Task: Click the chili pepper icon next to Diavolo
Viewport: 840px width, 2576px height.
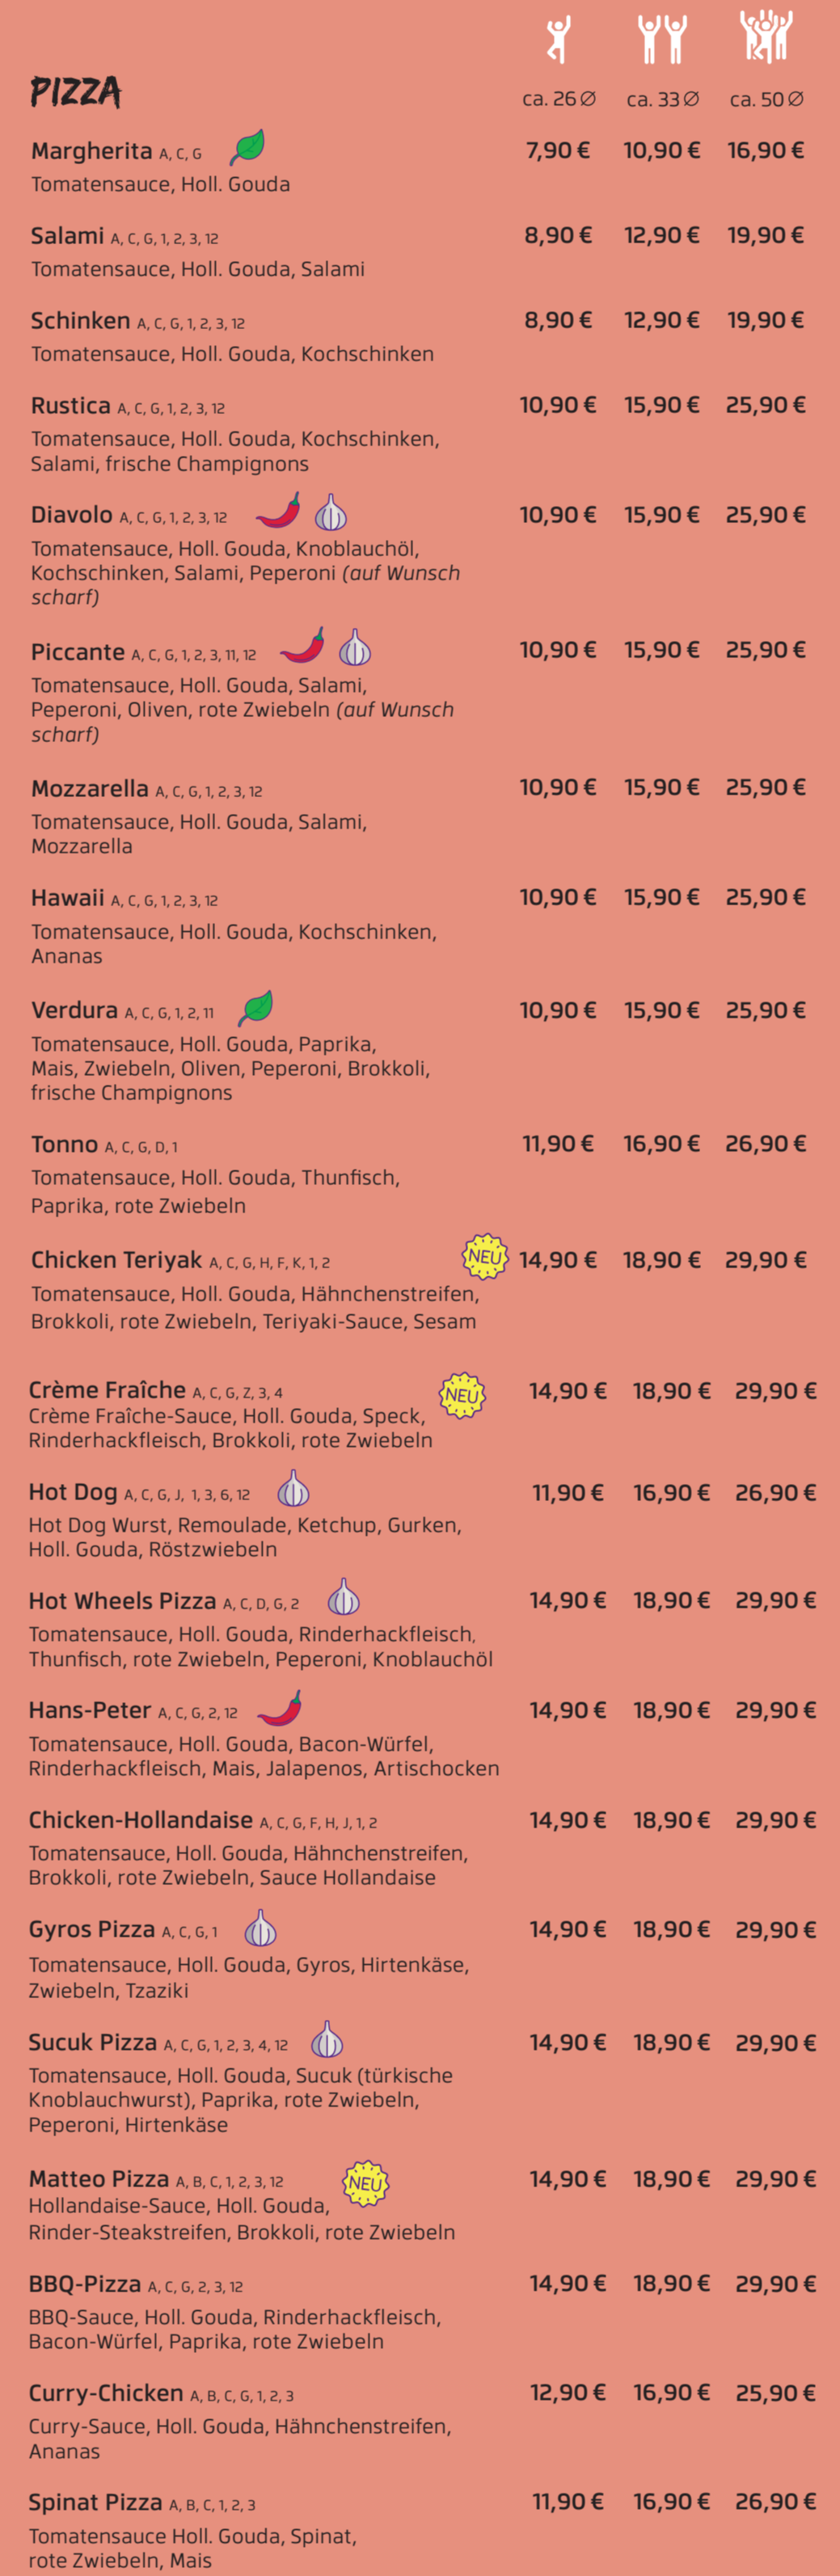Action: tap(278, 511)
